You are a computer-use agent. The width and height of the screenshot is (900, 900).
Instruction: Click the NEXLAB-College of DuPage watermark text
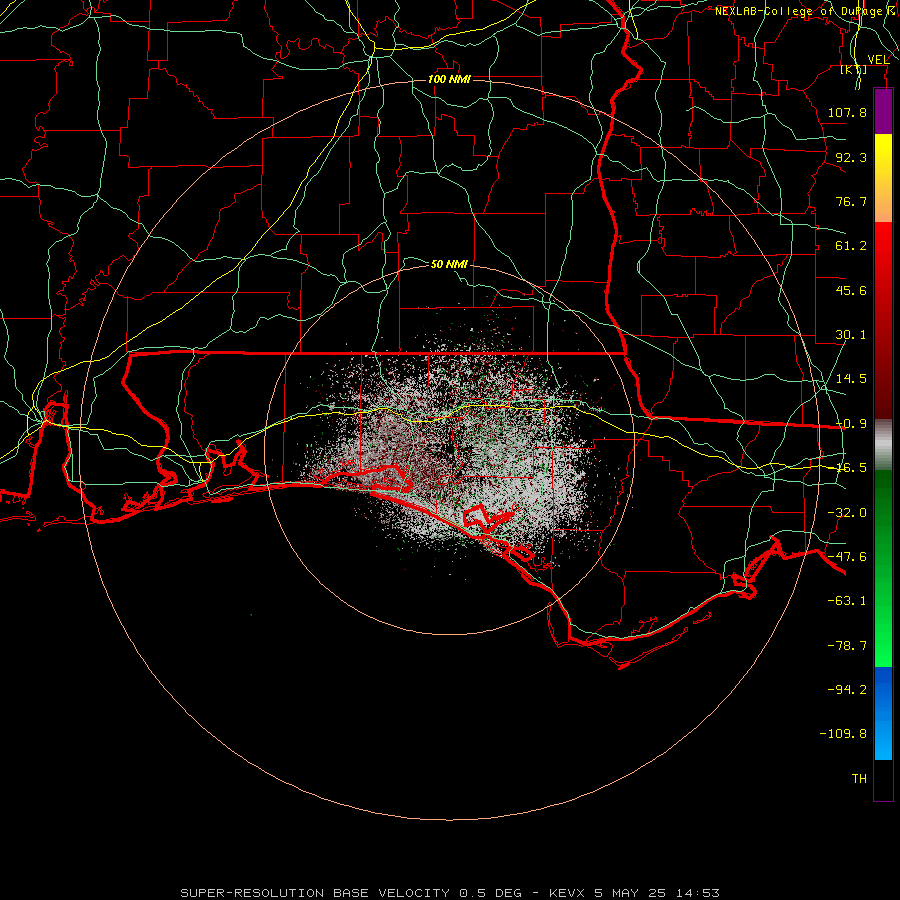pos(806,11)
